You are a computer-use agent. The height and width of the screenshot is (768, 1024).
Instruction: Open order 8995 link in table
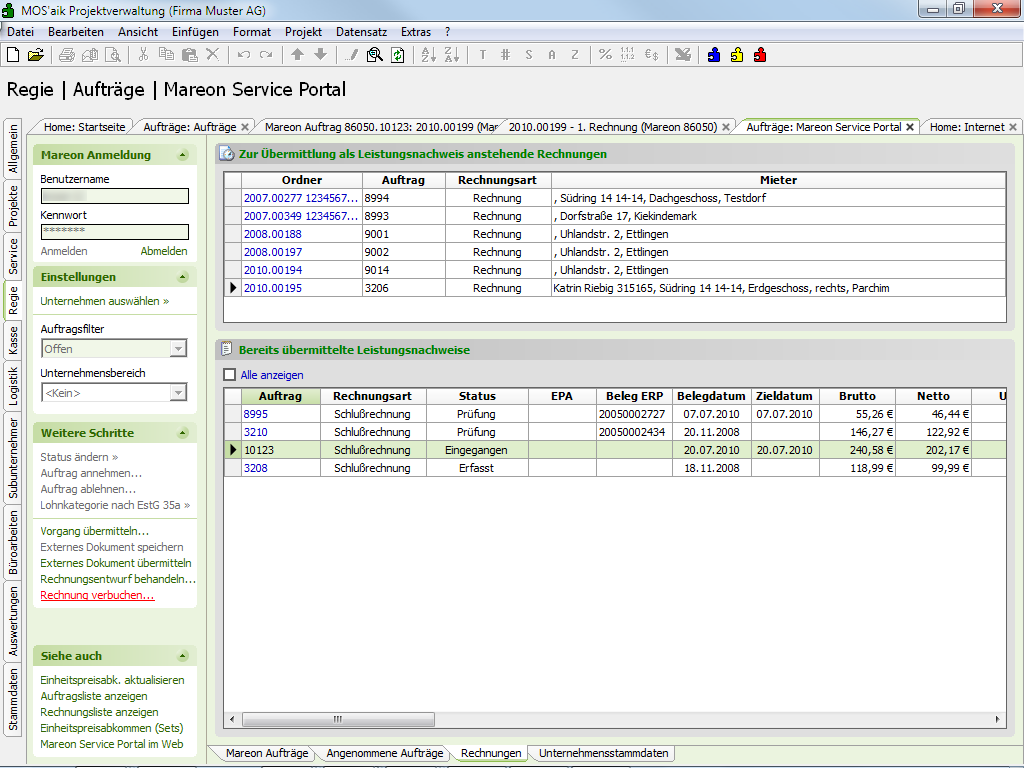click(255, 414)
